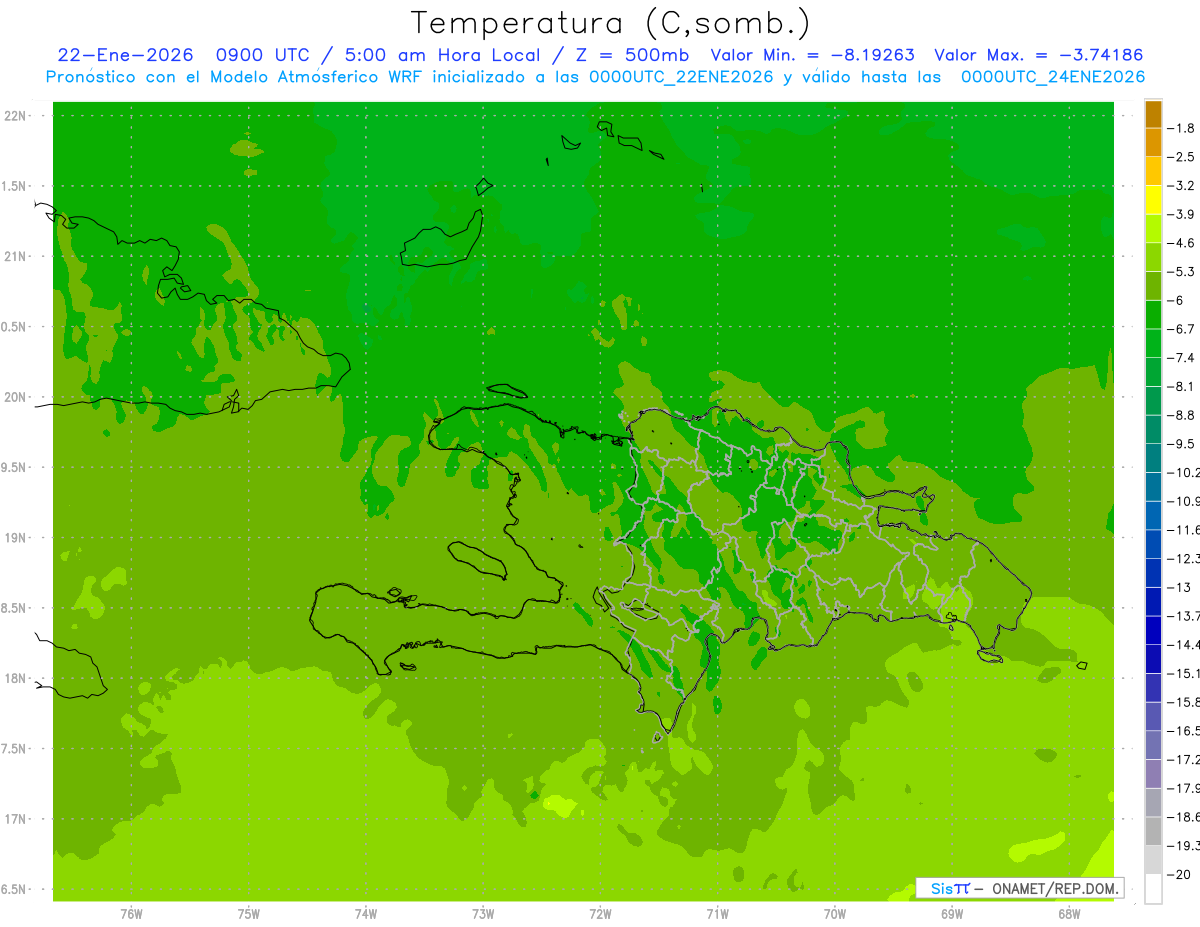
Task: Click the "72W" longitude label
Action: [x=600, y=914]
